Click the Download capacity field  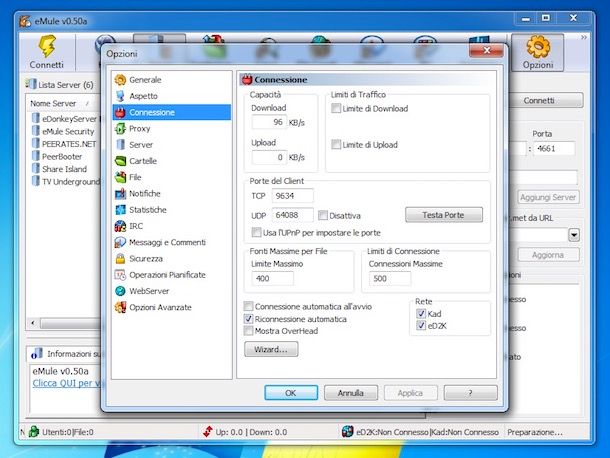pyautogui.click(x=269, y=122)
